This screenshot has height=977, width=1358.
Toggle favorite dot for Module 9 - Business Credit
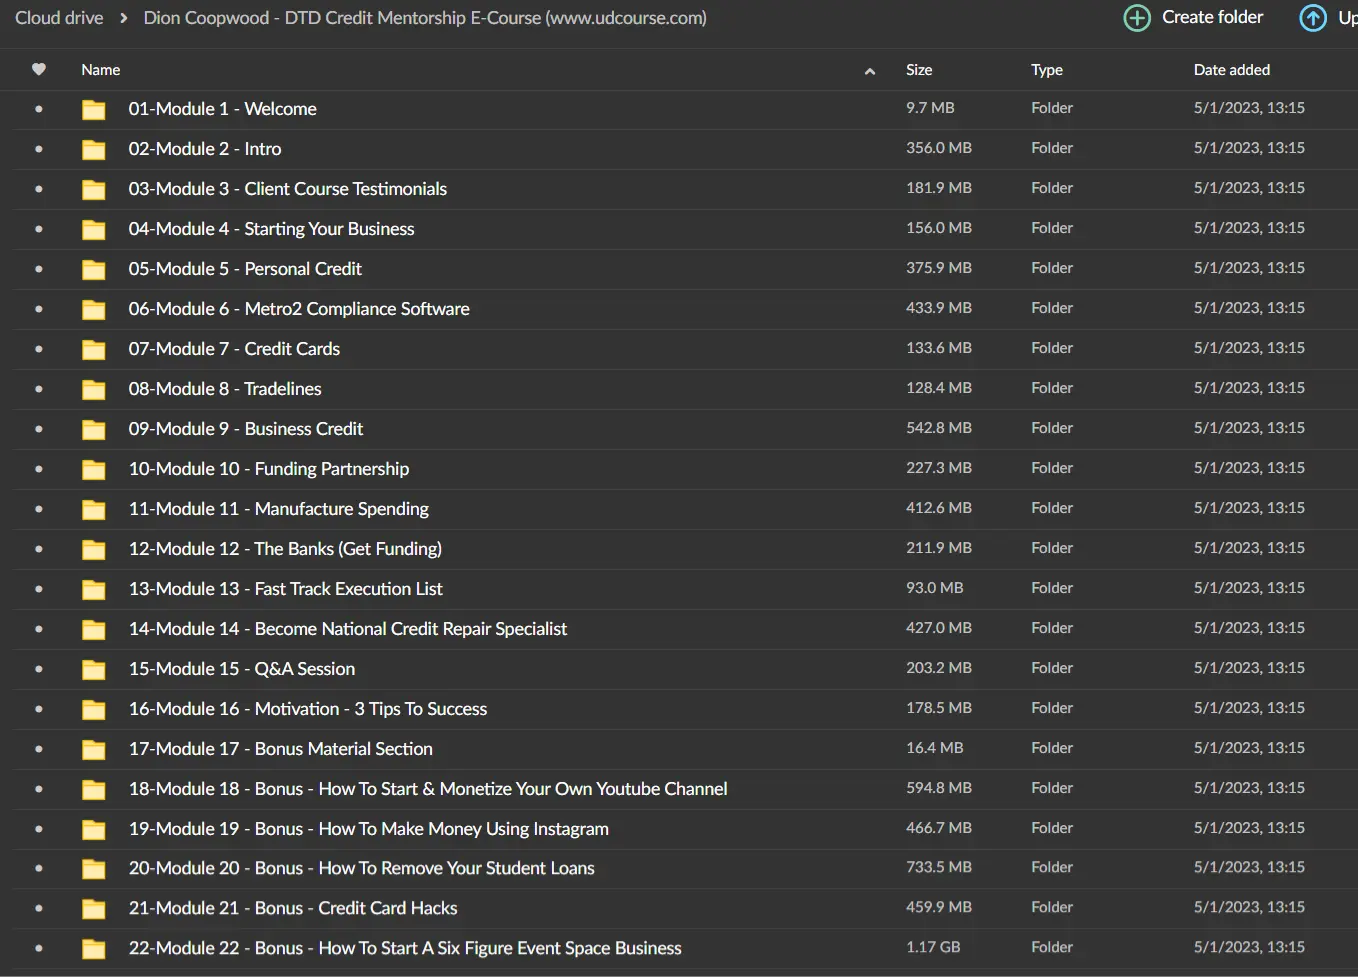tap(39, 429)
